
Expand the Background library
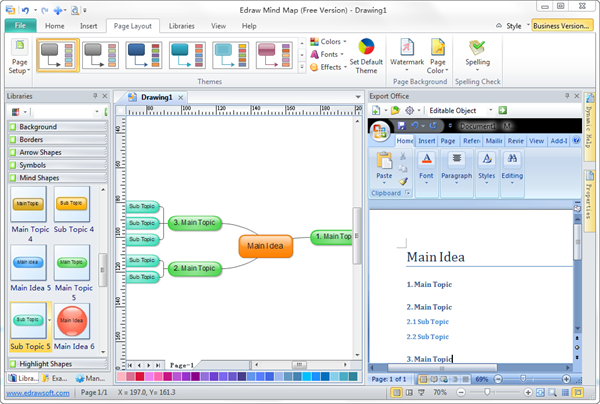(57, 127)
